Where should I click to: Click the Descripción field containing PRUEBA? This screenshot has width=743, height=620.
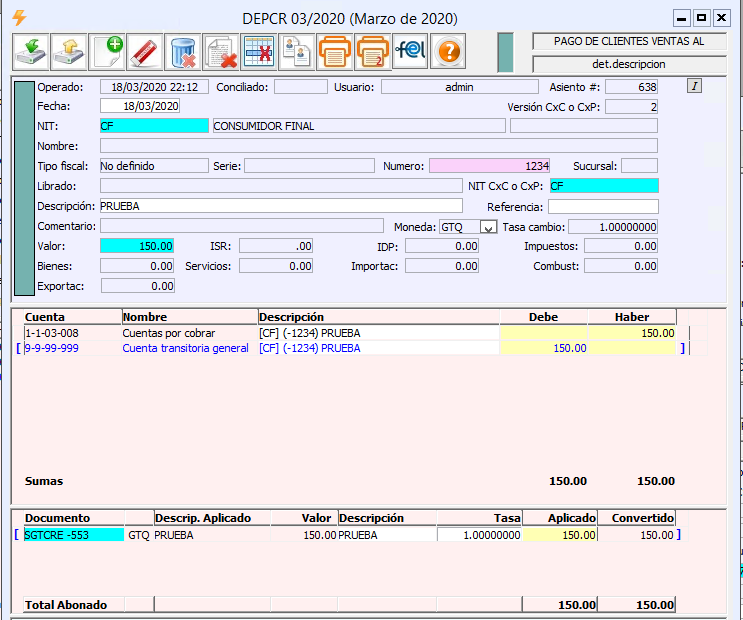point(281,206)
